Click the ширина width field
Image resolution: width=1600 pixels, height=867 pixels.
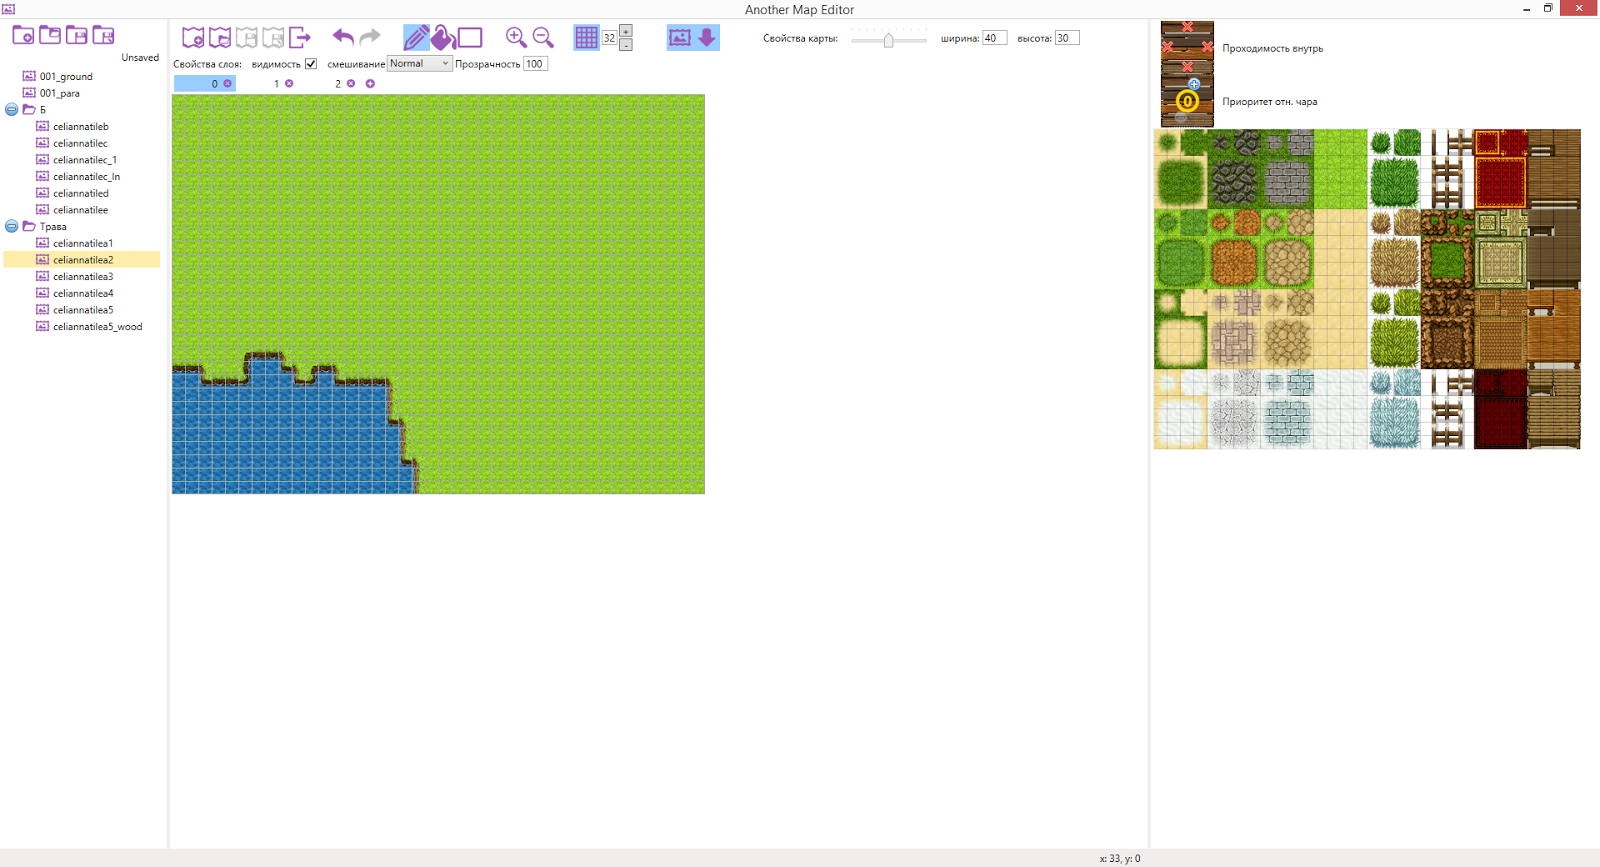tap(994, 38)
